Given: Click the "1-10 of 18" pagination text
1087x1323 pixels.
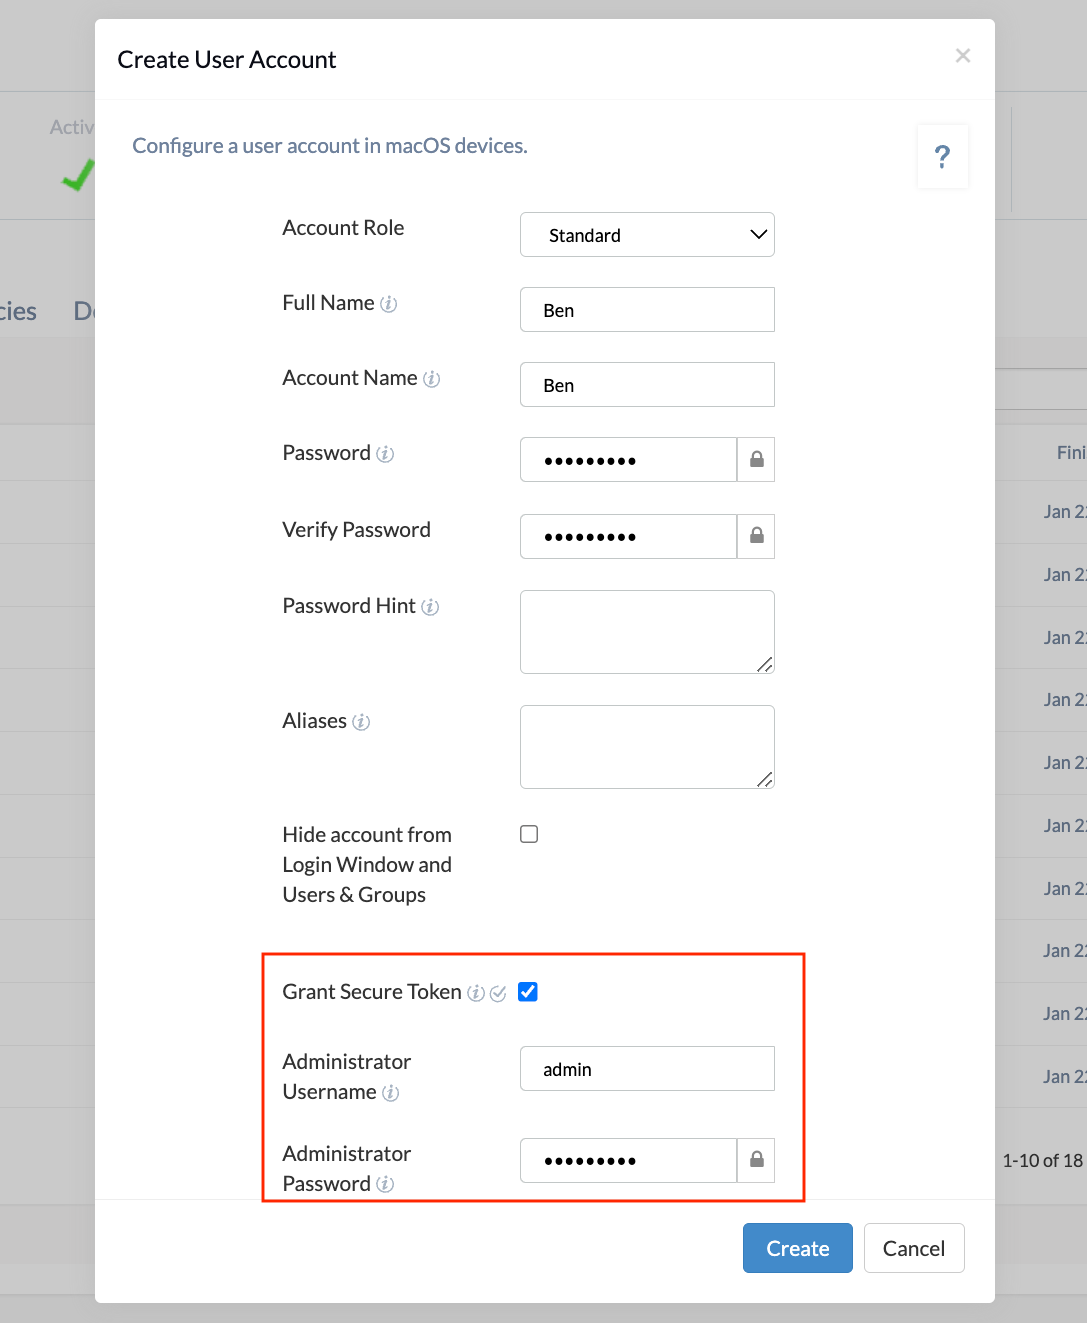Looking at the screenshot, I should (x=1042, y=1161).
